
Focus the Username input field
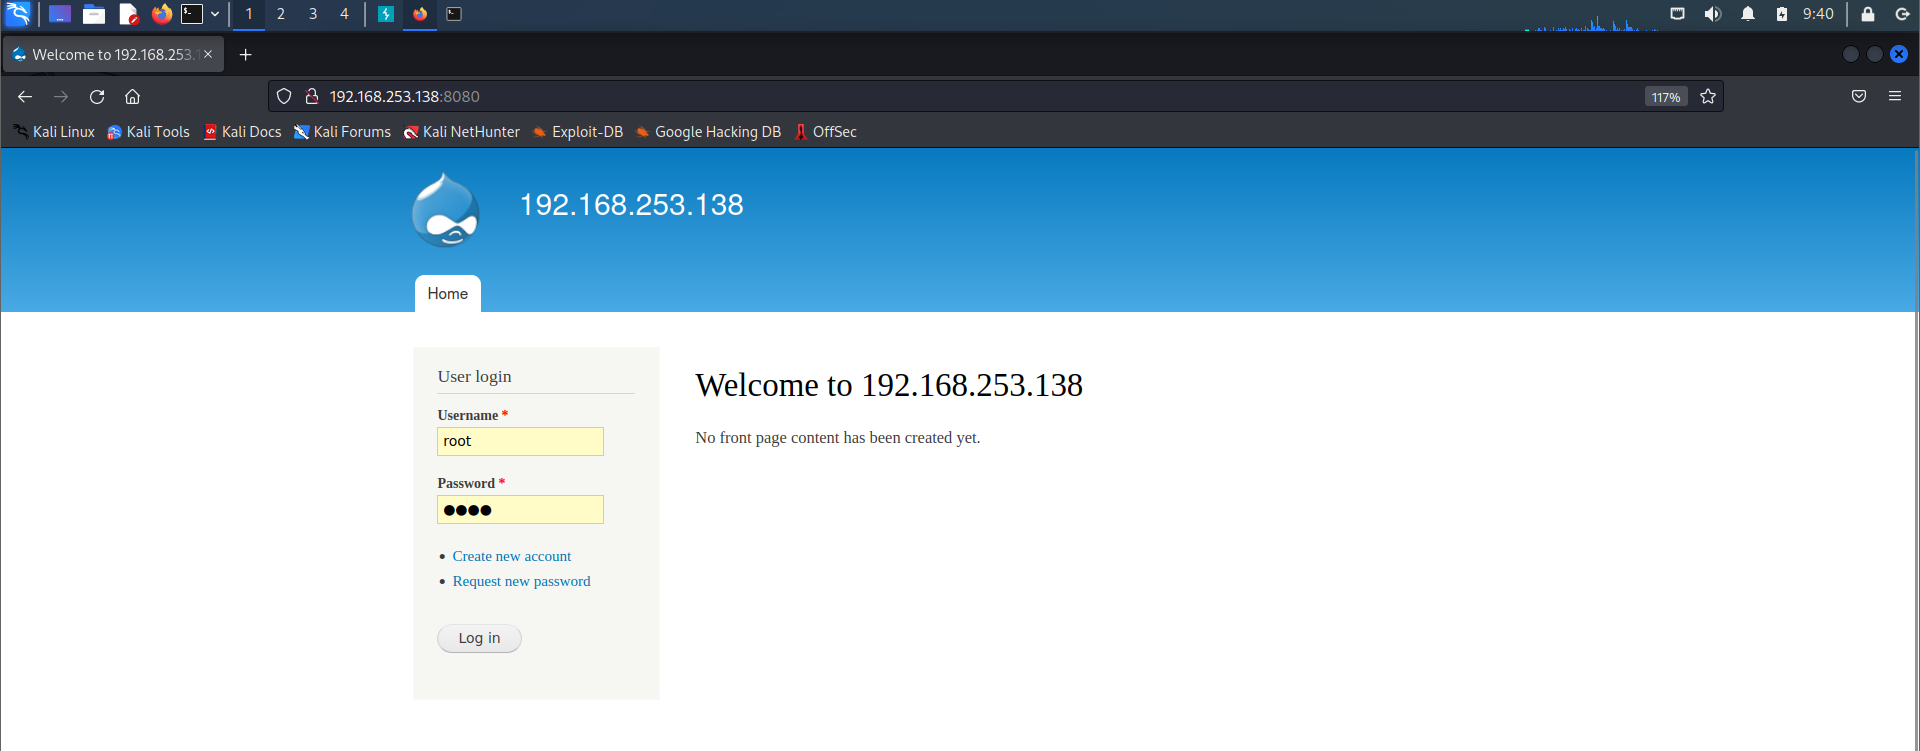(520, 442)
